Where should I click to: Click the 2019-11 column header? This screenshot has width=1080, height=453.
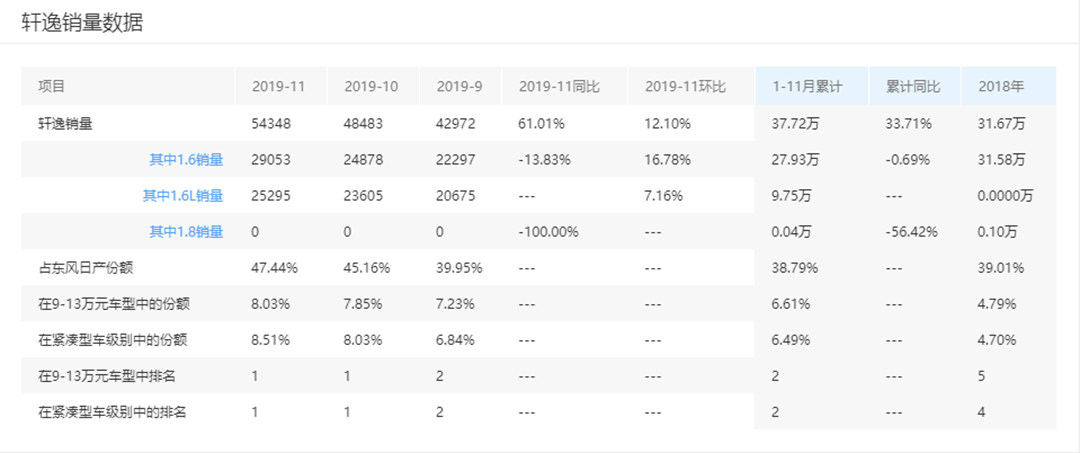coord(279,87)
